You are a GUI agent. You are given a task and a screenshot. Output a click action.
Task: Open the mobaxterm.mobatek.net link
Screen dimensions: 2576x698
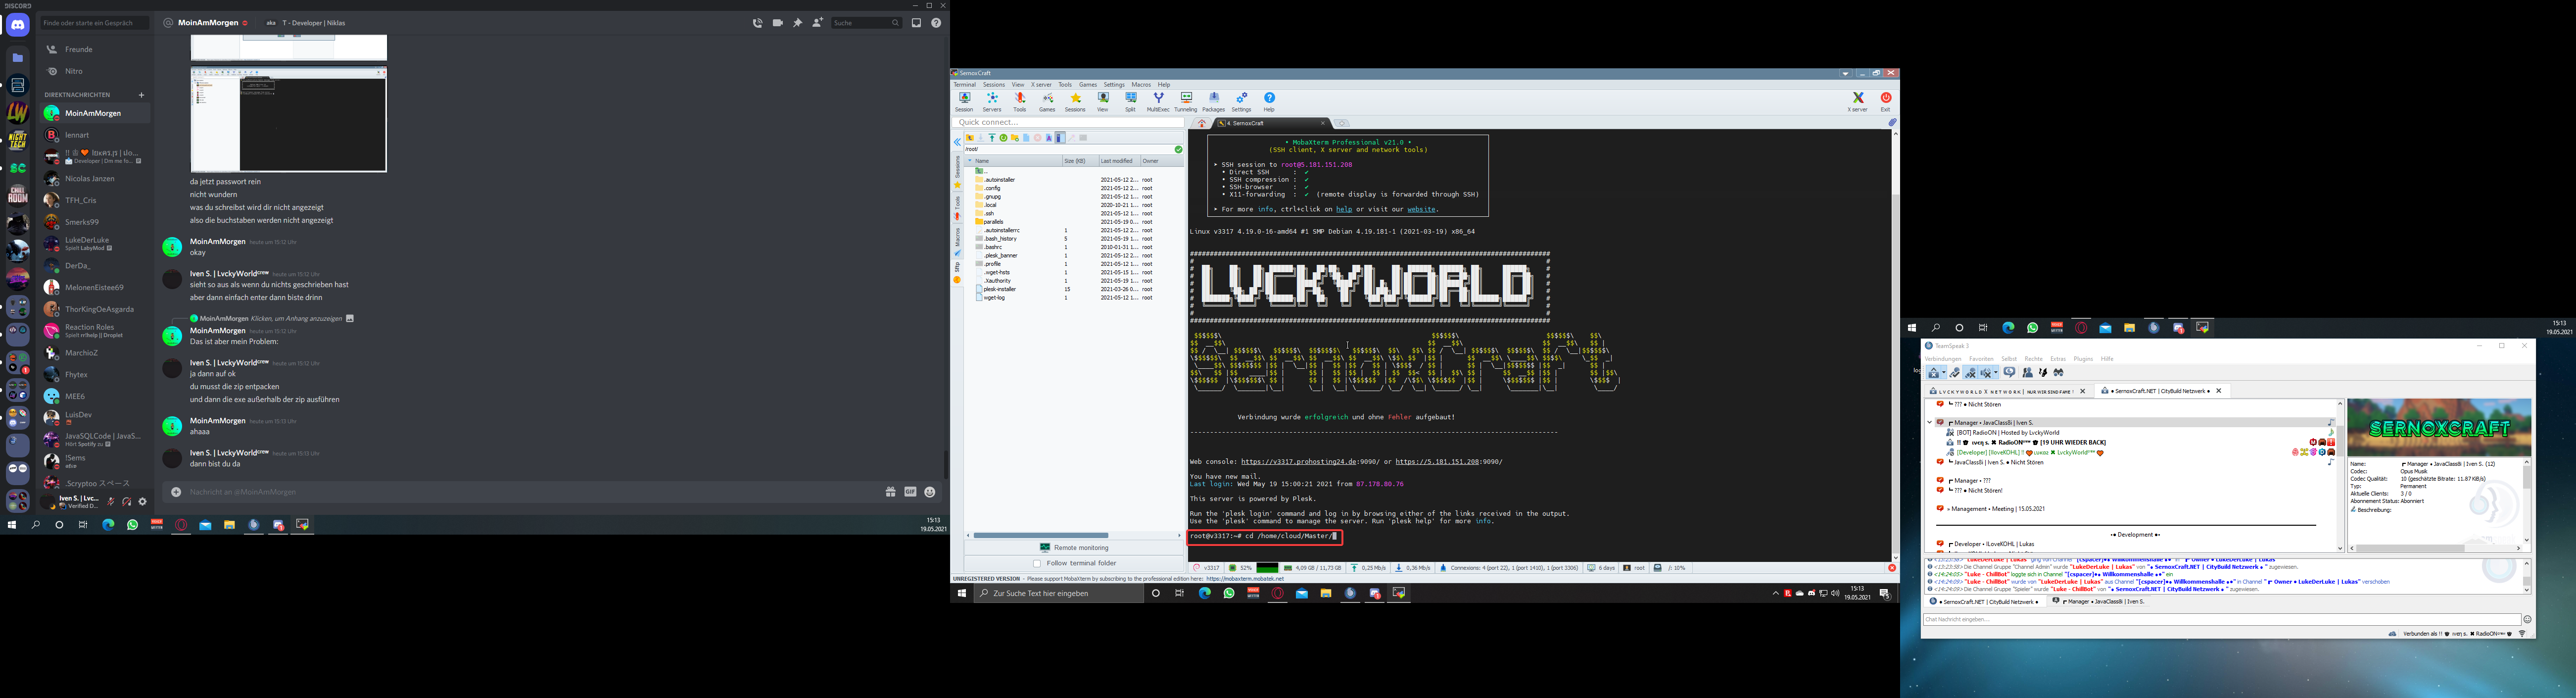click(x=1245, y=579)
